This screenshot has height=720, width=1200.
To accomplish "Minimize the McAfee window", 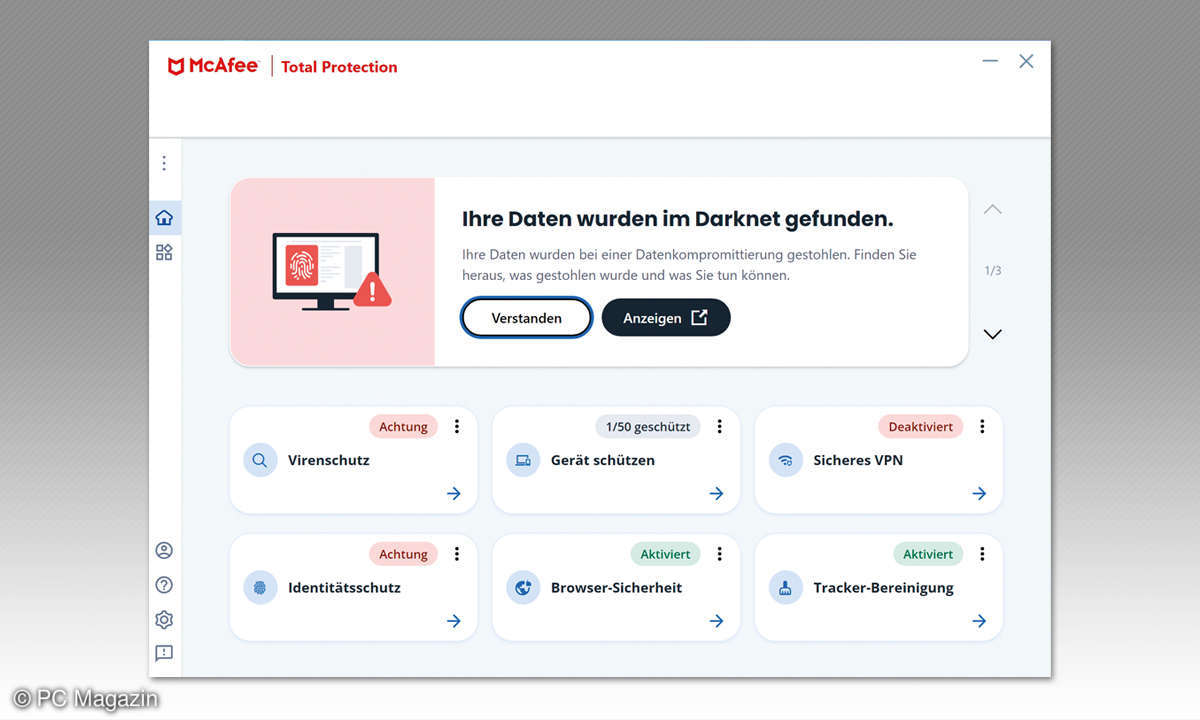I will (x=990, y=61).
